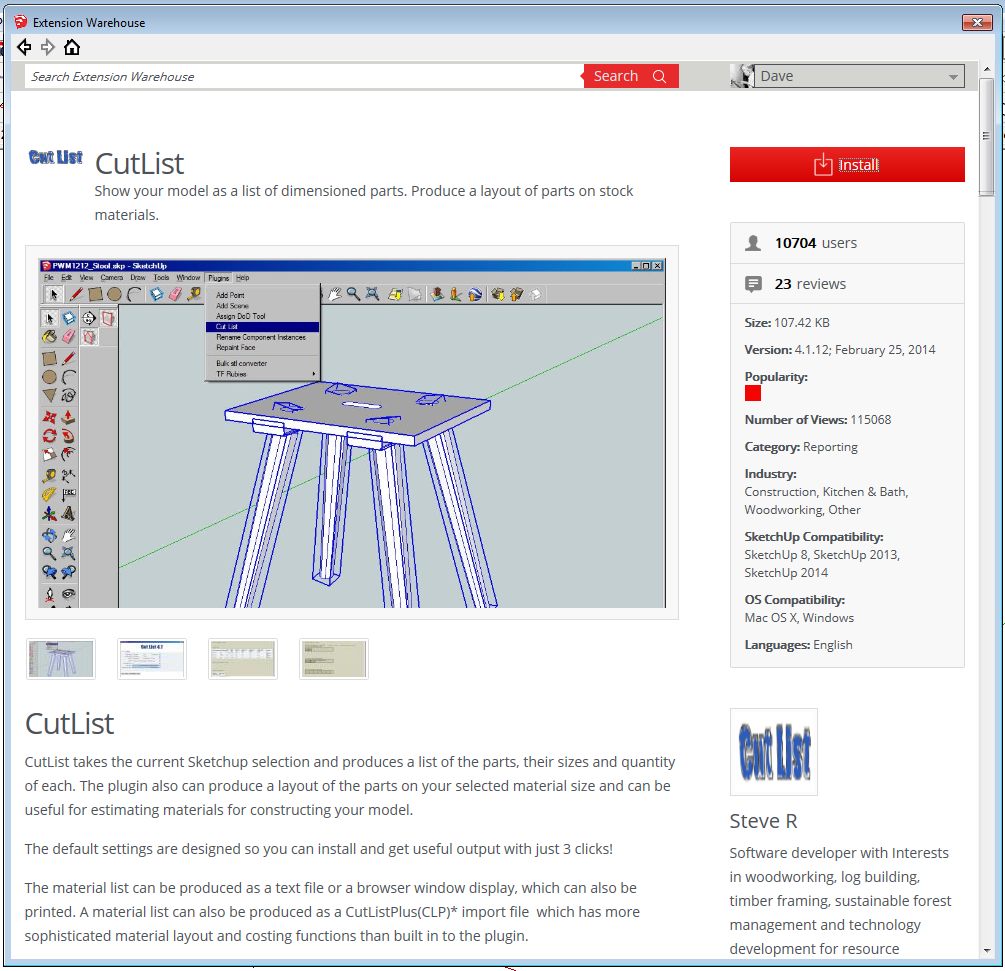The height and width of the screenshot is (971, 1005).
Task: Click the vertical scrollbar down arrow
Action: coord(987,949)
